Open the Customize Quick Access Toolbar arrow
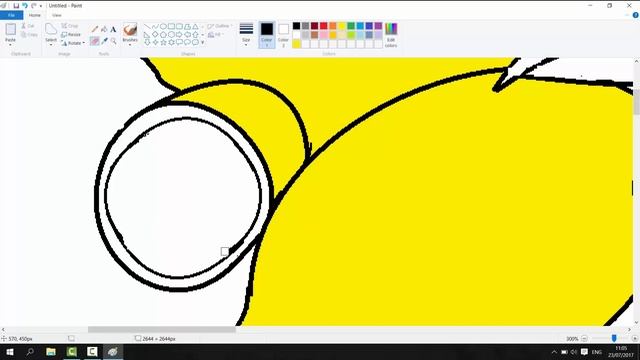 41,6
